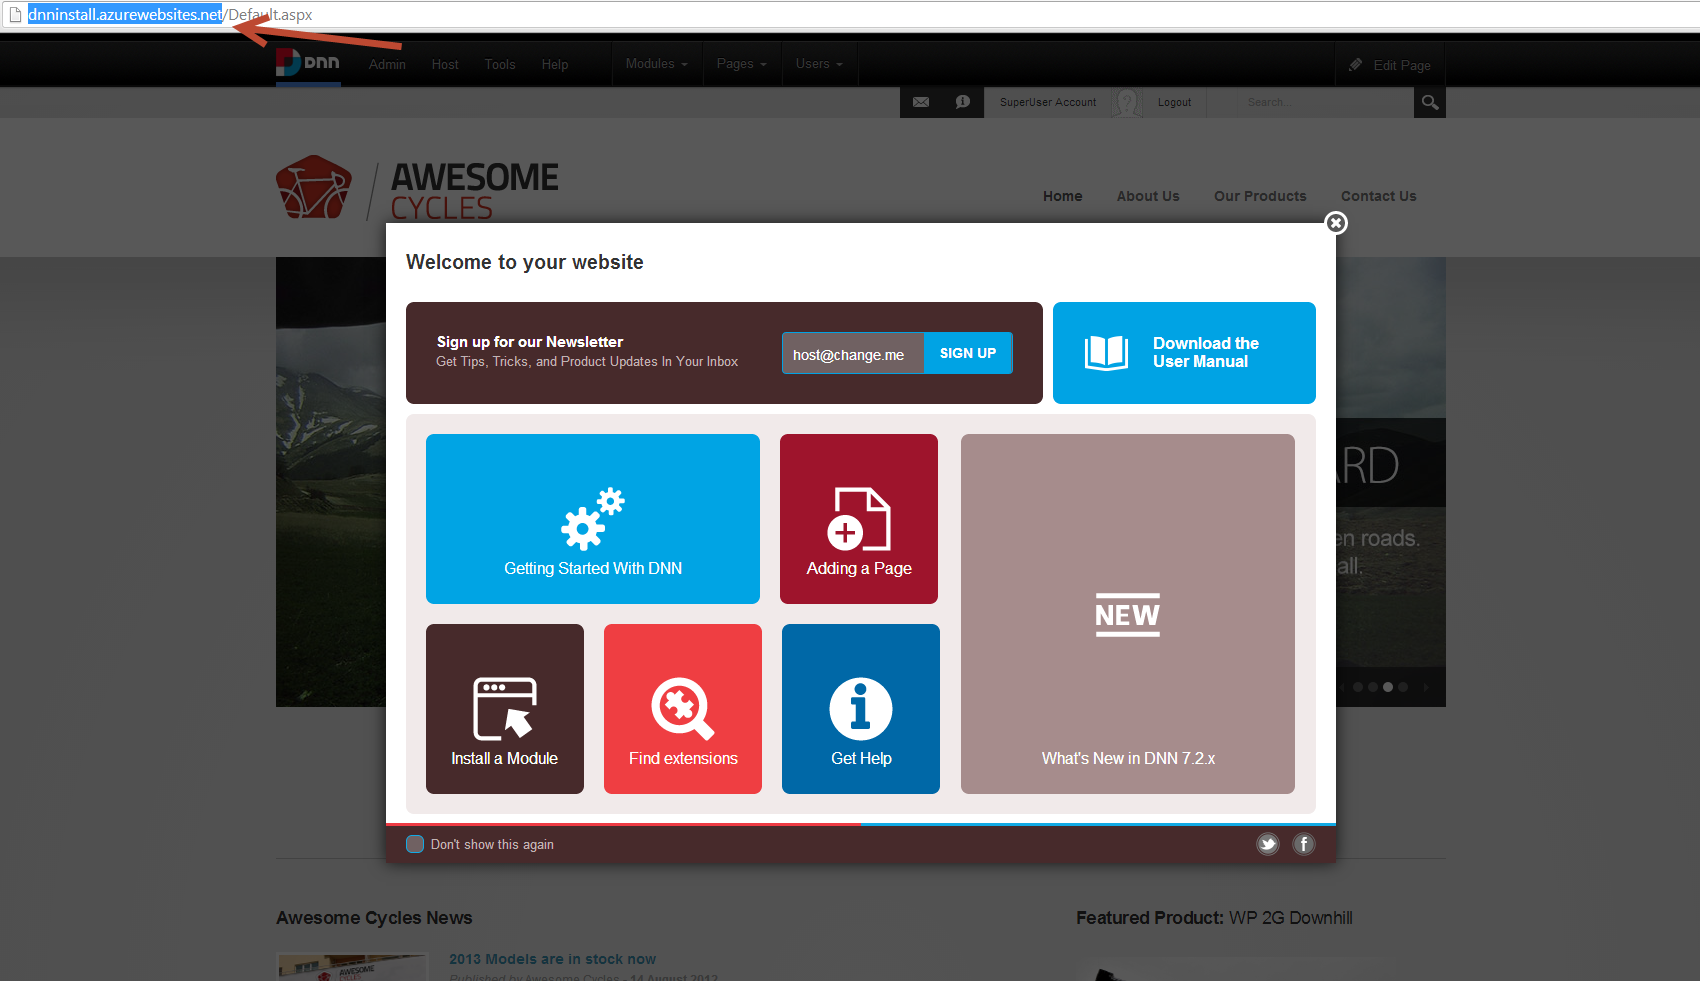Click the open book manual icon
The width and height of the screenshot is (1700, 981).
point(1107,353)
